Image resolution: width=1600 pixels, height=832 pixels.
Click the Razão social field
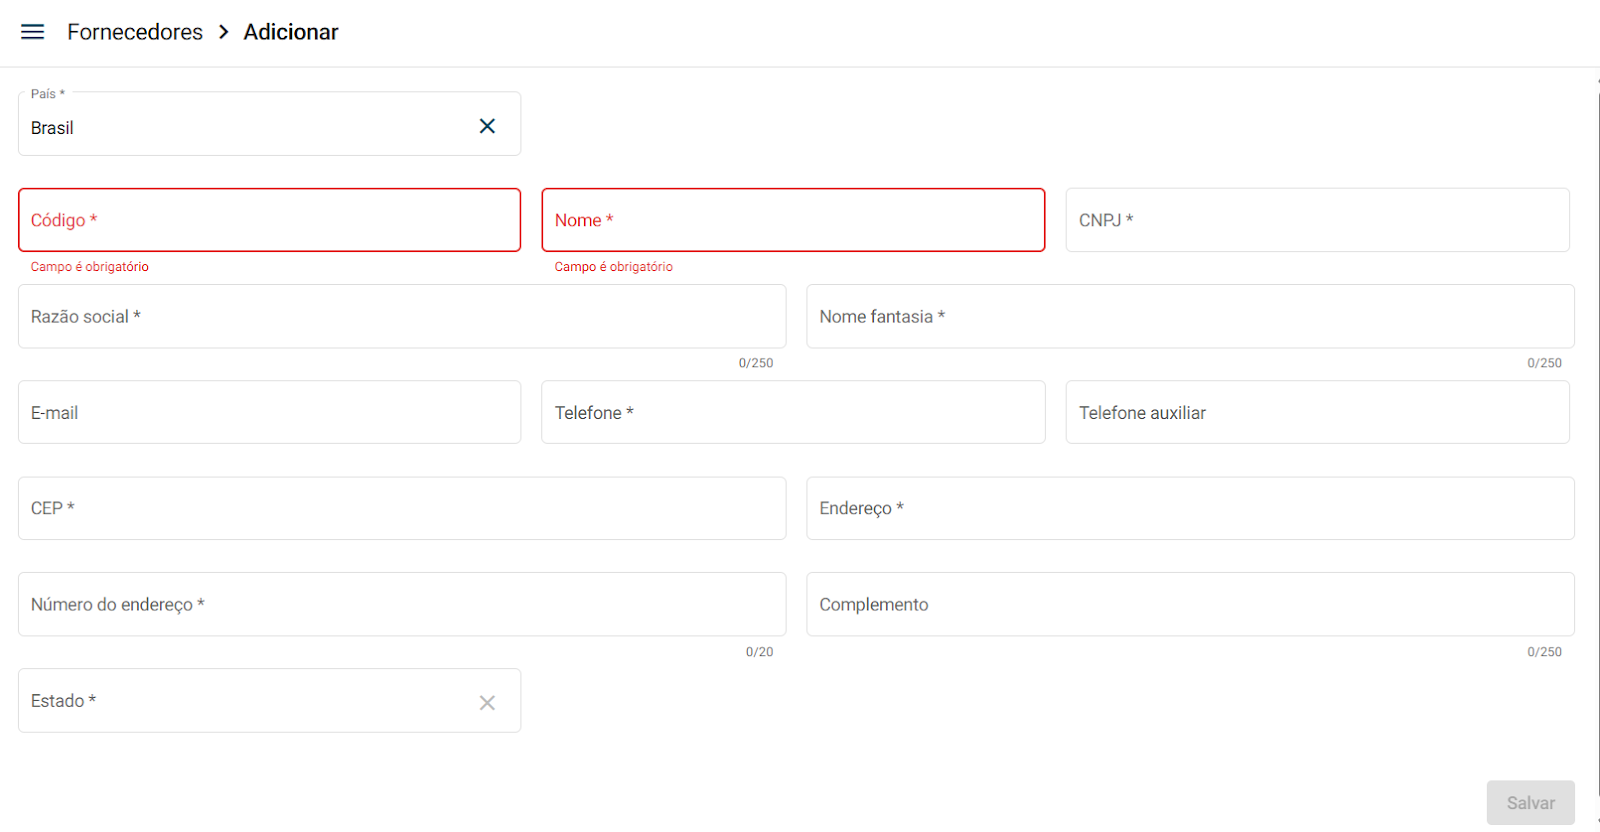pos(401,317)
